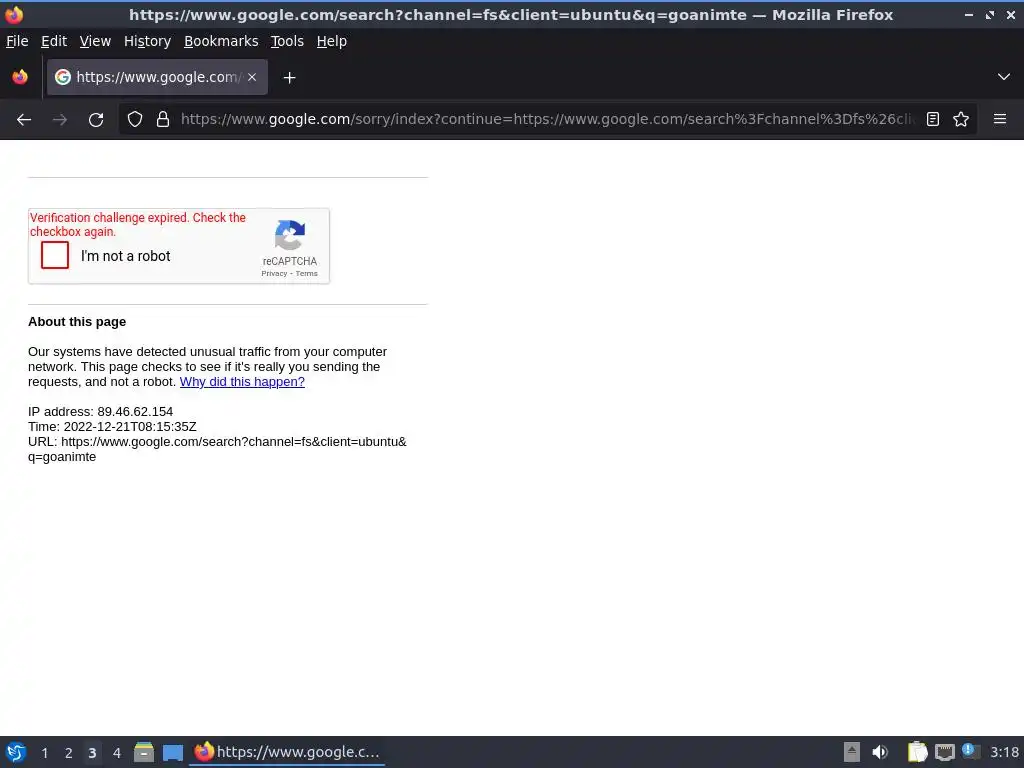Open the update notifier tray icon
This screenshot has width=1024, height=768.
[970, 752]
